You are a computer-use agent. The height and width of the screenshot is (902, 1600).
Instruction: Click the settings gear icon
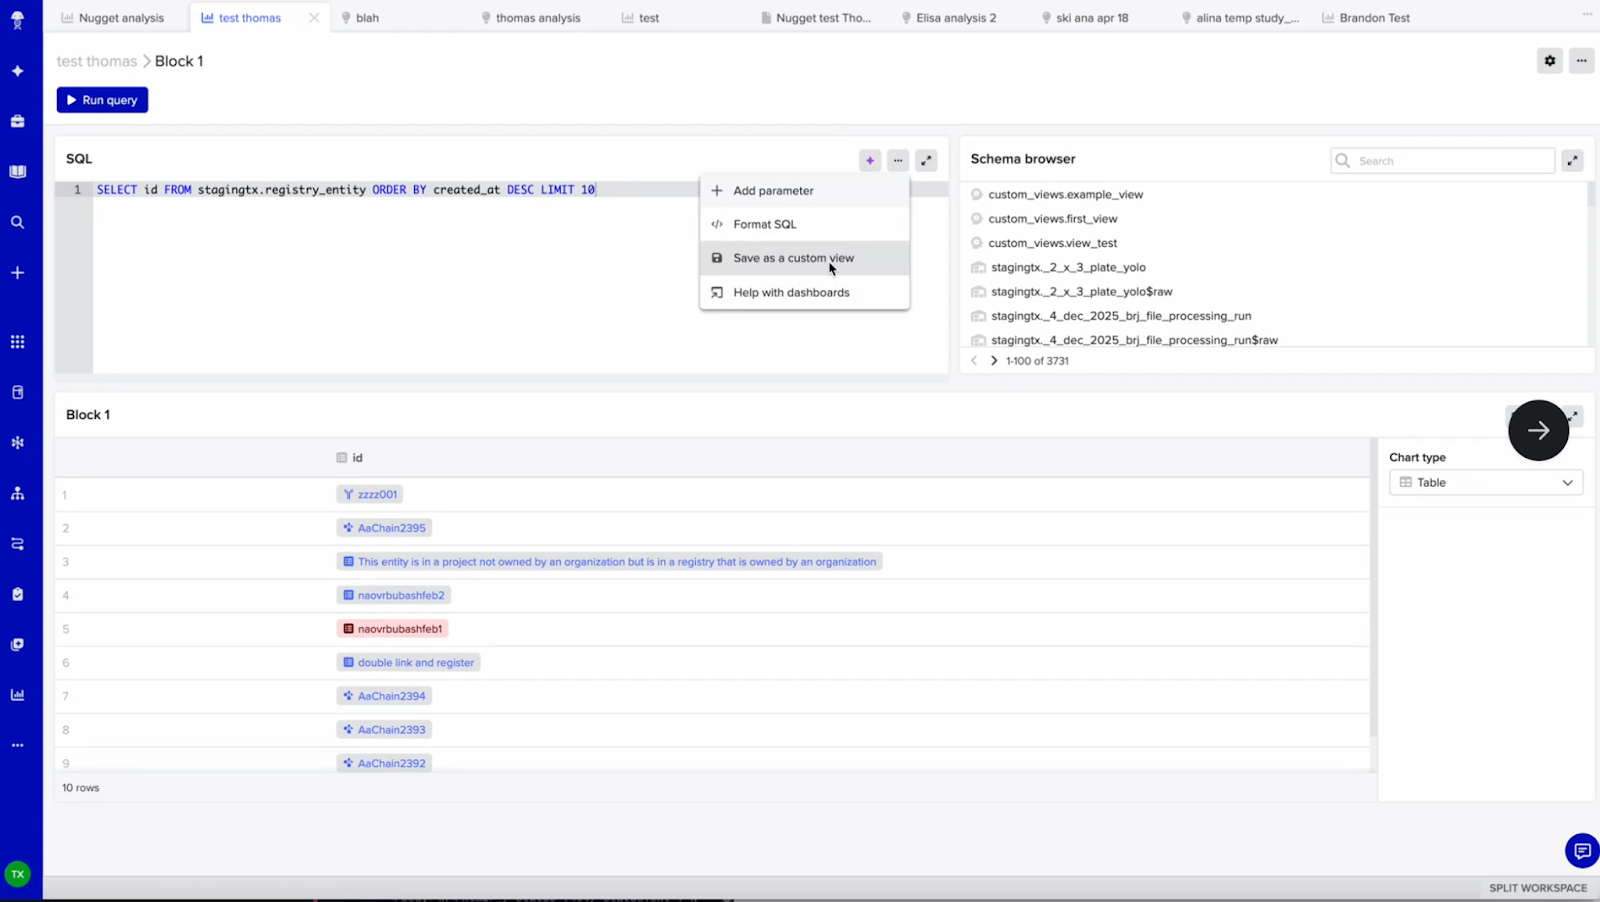pos(1549,61)
